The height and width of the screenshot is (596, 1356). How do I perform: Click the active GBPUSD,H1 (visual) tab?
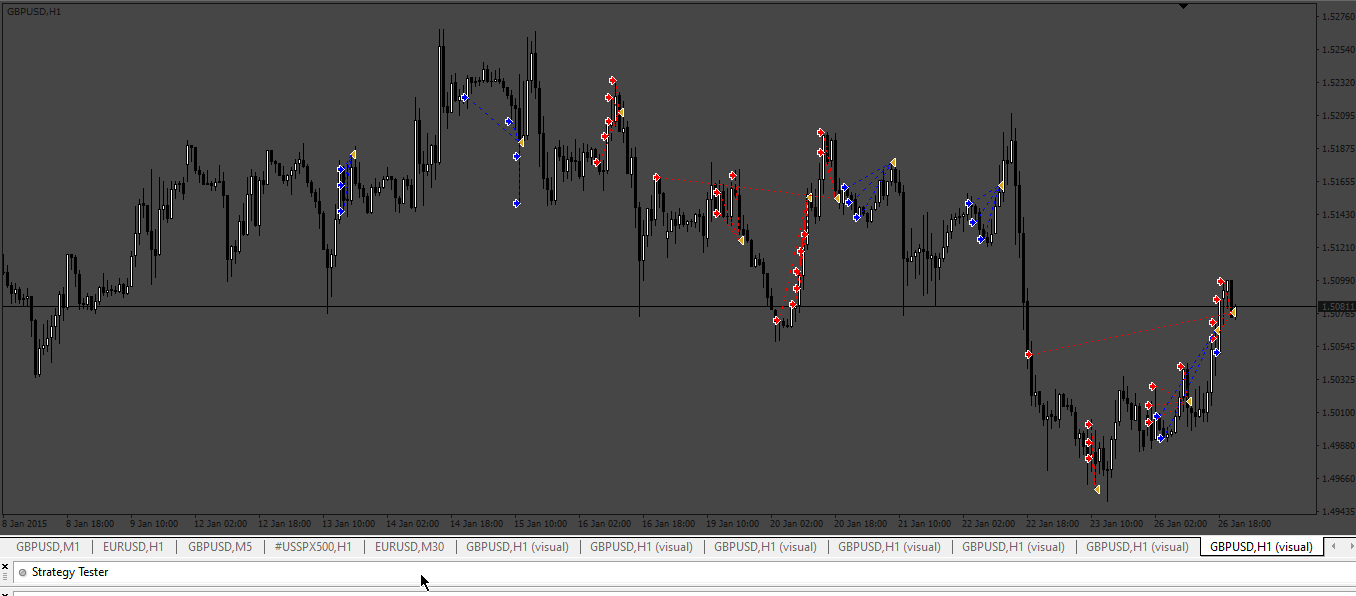click(x=1261, y=547)
